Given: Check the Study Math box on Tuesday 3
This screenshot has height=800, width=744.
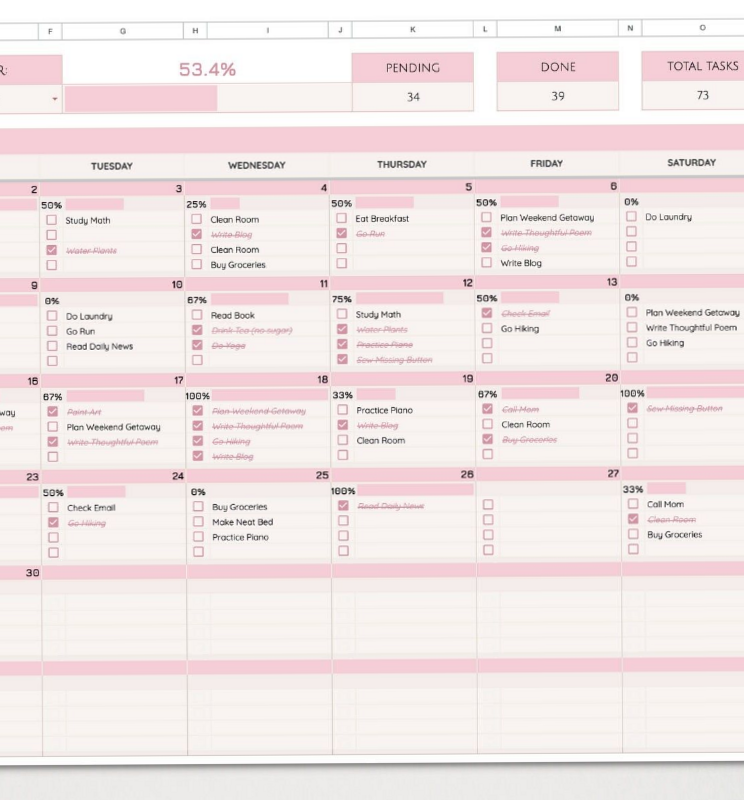Looking at the screenshot, I should (x=52, y=220).
